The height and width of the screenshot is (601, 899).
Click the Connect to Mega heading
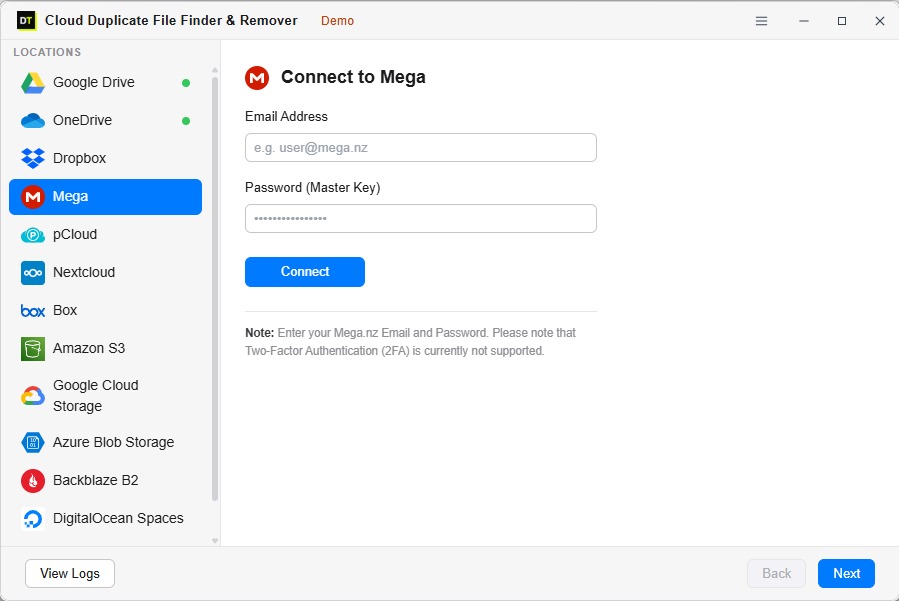353,77
